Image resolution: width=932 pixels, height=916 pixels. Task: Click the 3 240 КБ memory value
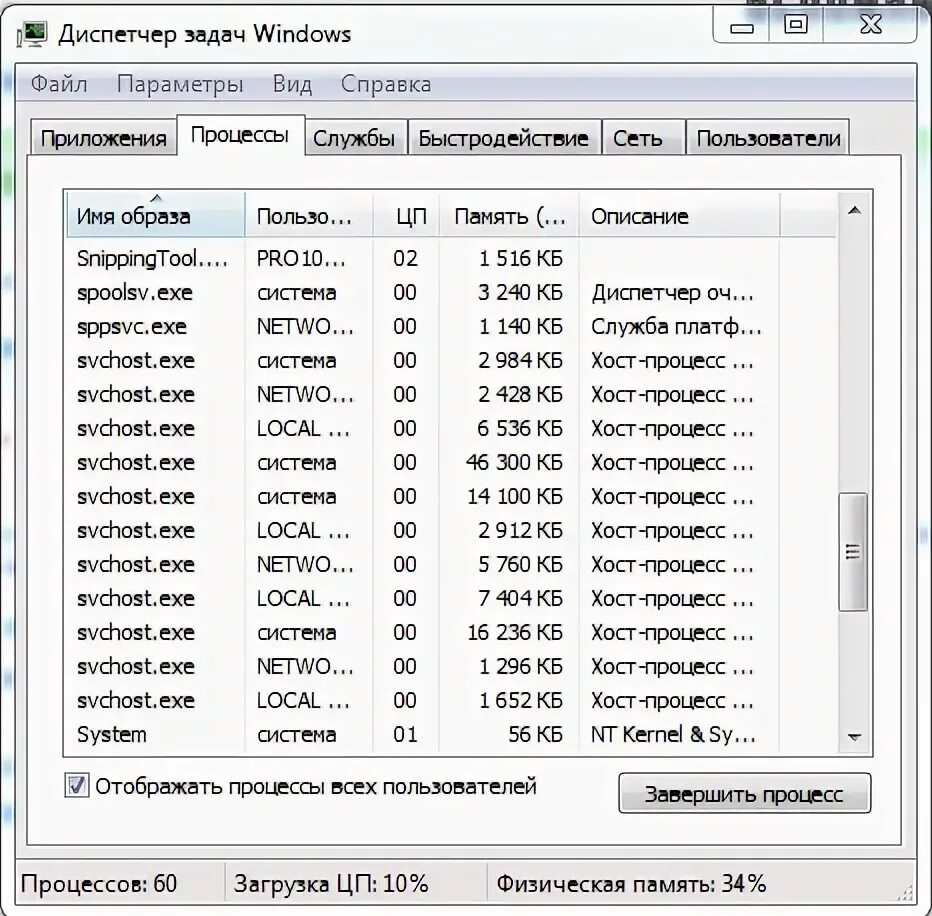click(521, 292)
